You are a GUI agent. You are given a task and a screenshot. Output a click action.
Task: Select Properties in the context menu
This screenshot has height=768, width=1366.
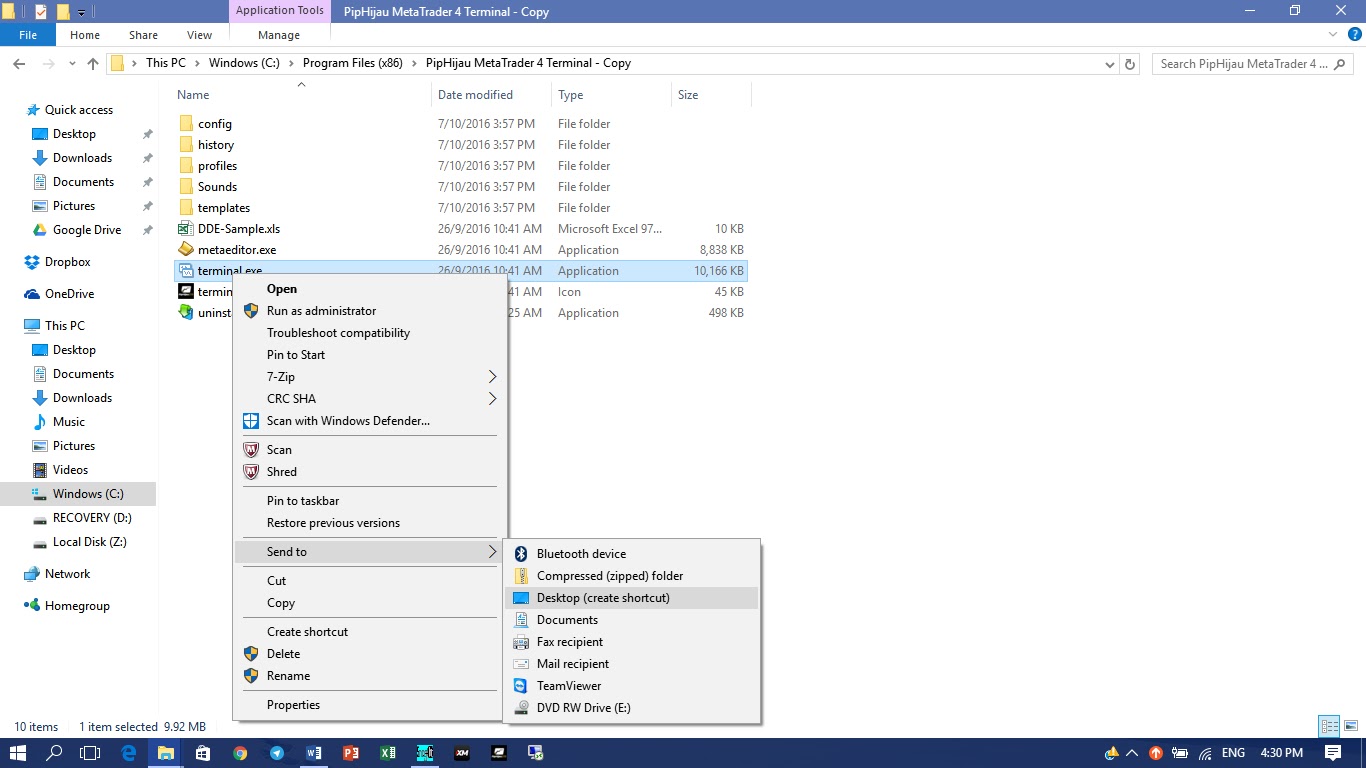click(x=366, y=705)
